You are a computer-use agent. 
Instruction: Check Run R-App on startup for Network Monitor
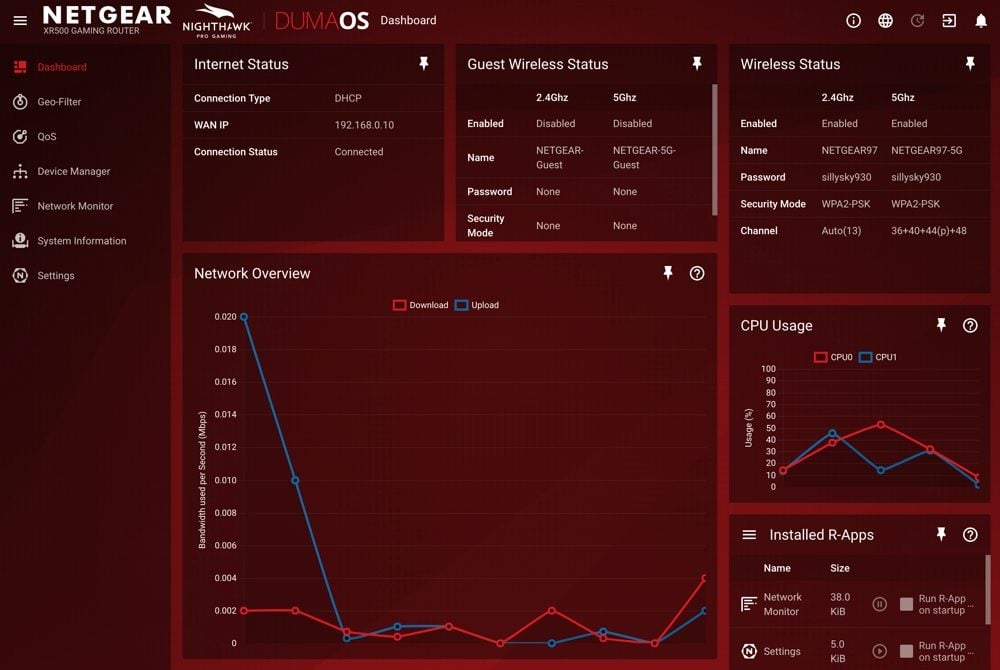[906, 604]
